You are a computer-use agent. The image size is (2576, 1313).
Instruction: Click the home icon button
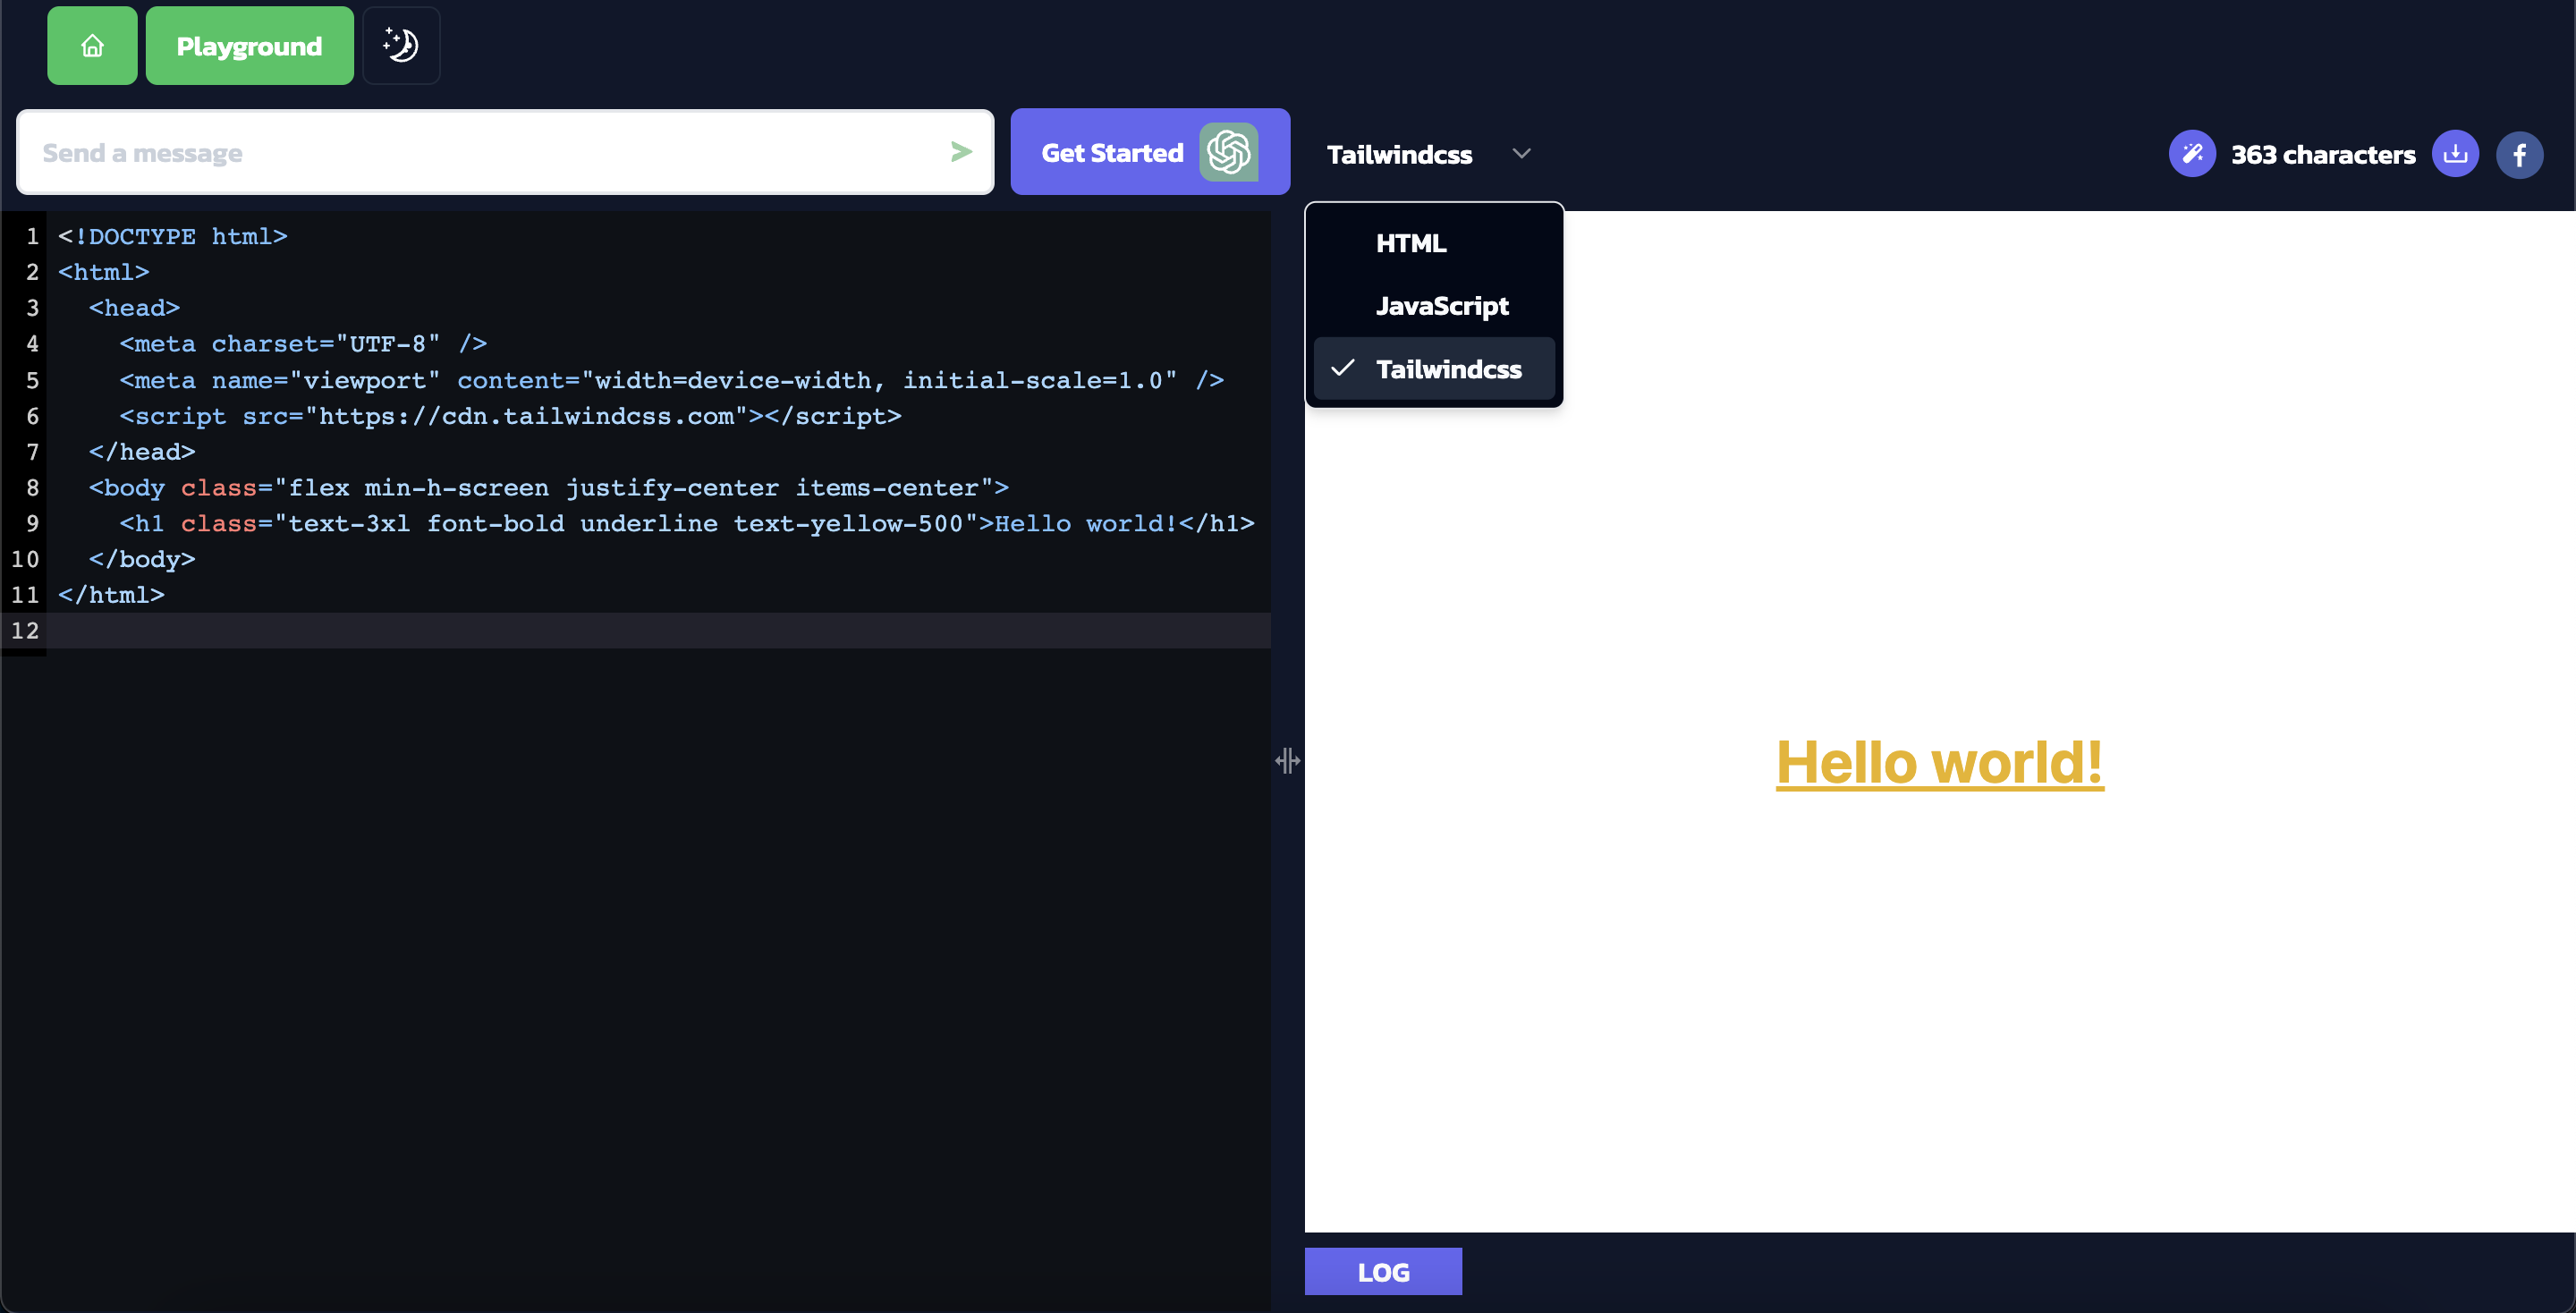point(92,46)
